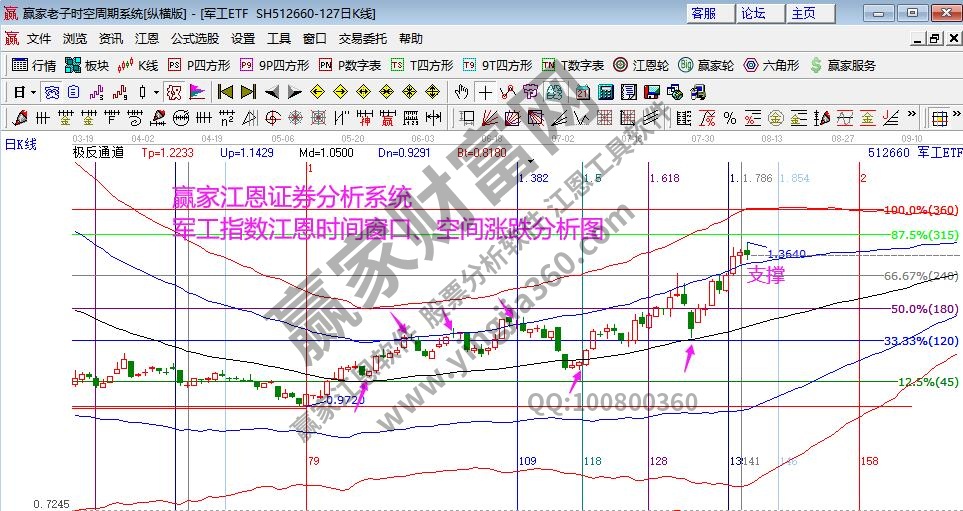
Task: Click the save floppy disk icon
Action: coord(653,92)
